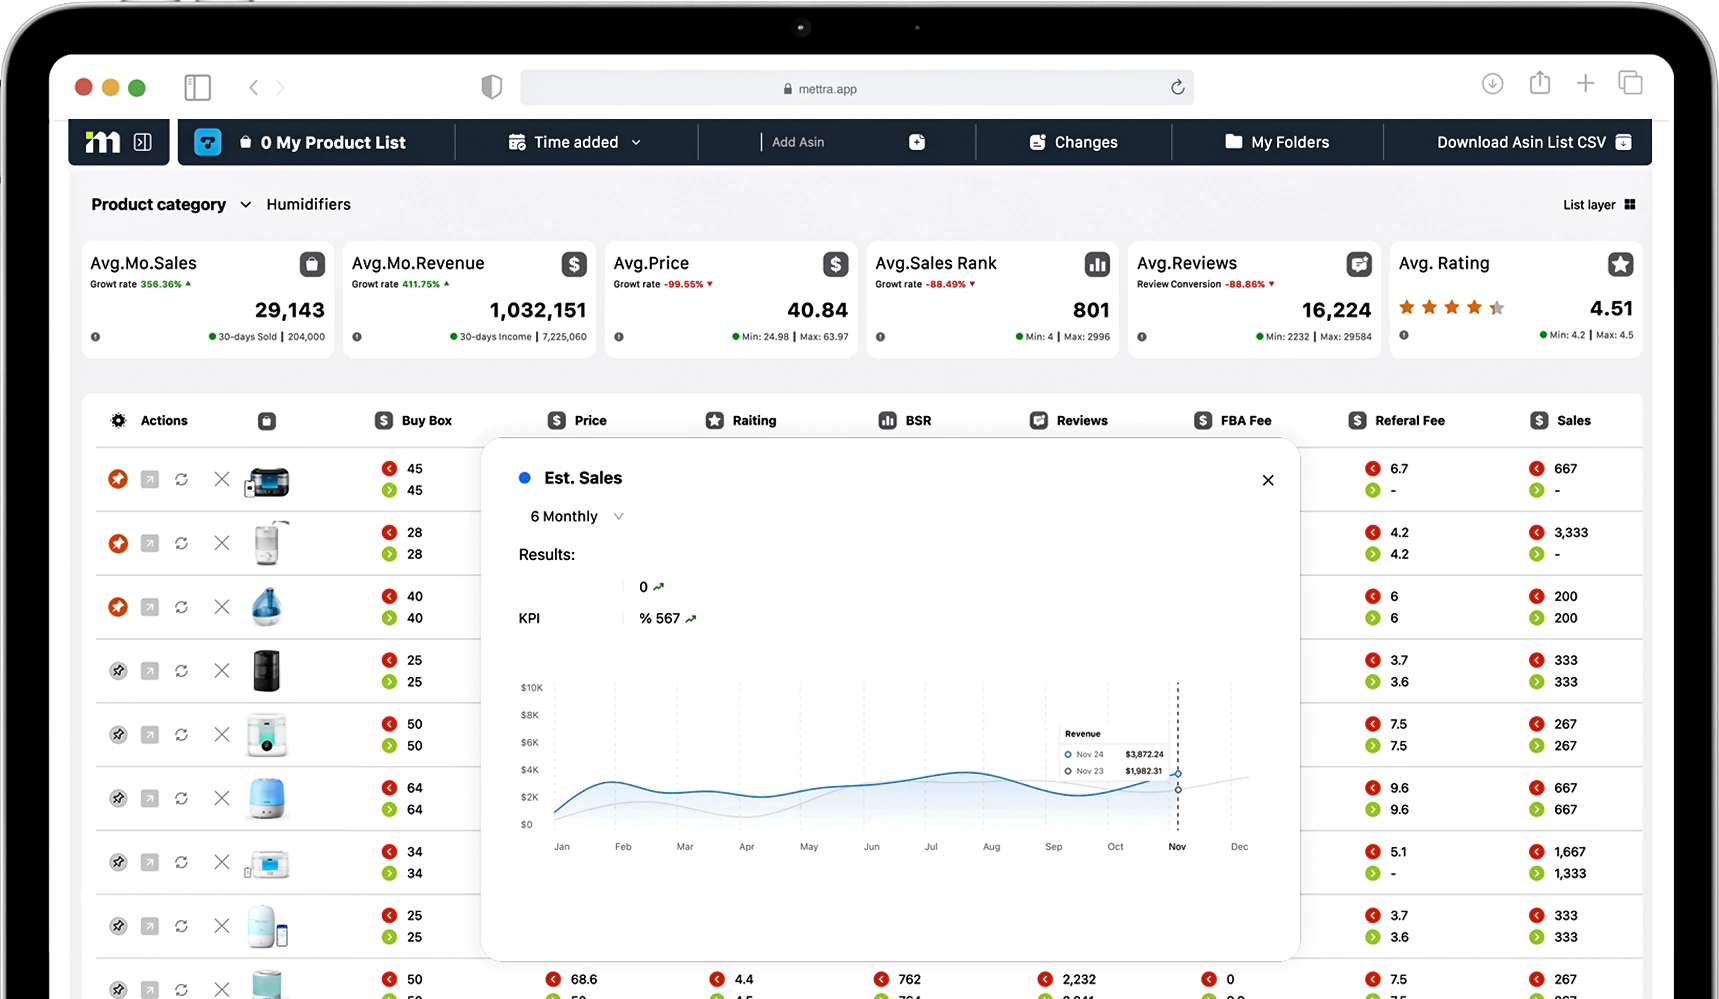The image size is (1719, 999).
Task: Open the Time added sort dropdown
Action: (575, 142)
